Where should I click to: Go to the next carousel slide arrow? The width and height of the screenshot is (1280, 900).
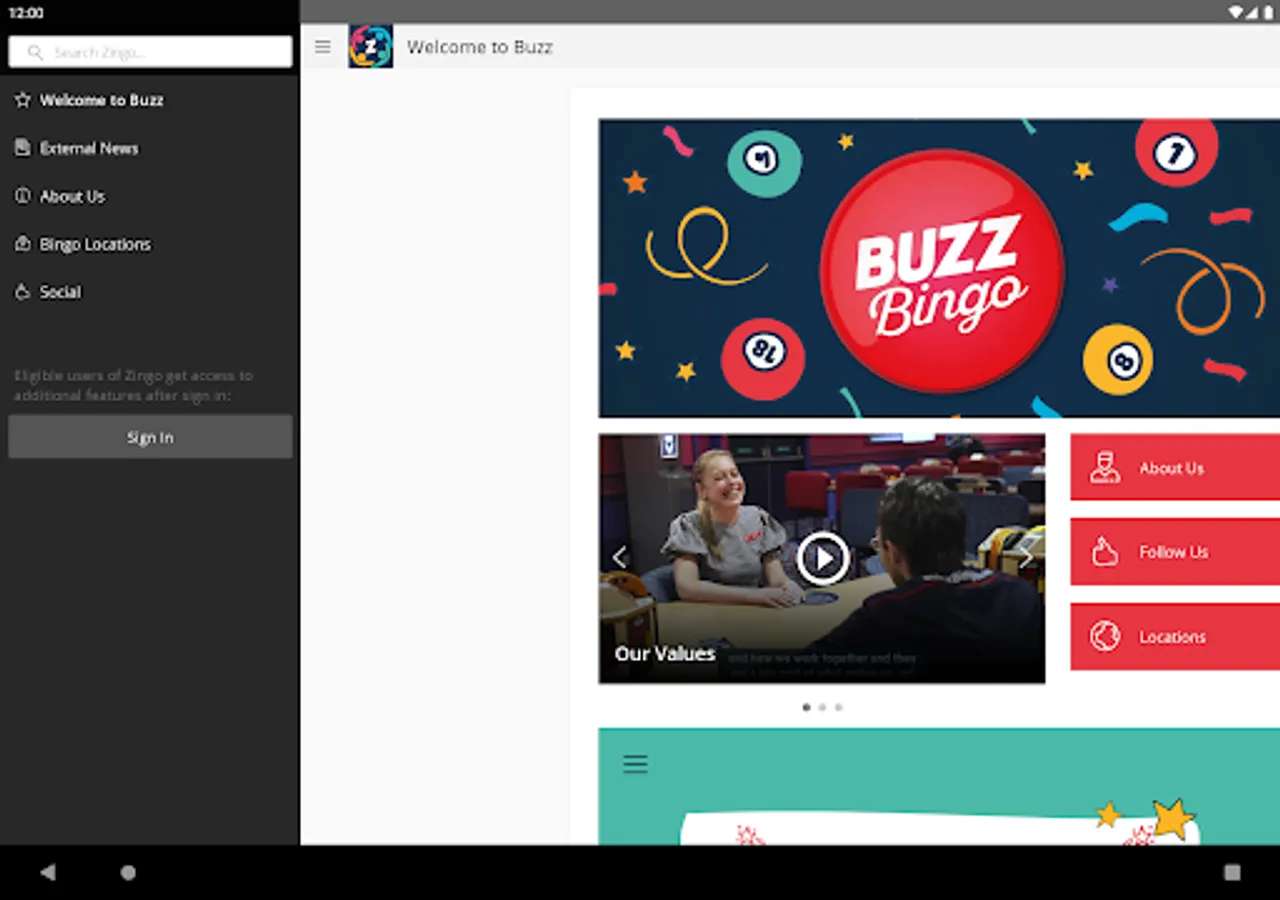pyautogui.click(x=1025, y=557)
